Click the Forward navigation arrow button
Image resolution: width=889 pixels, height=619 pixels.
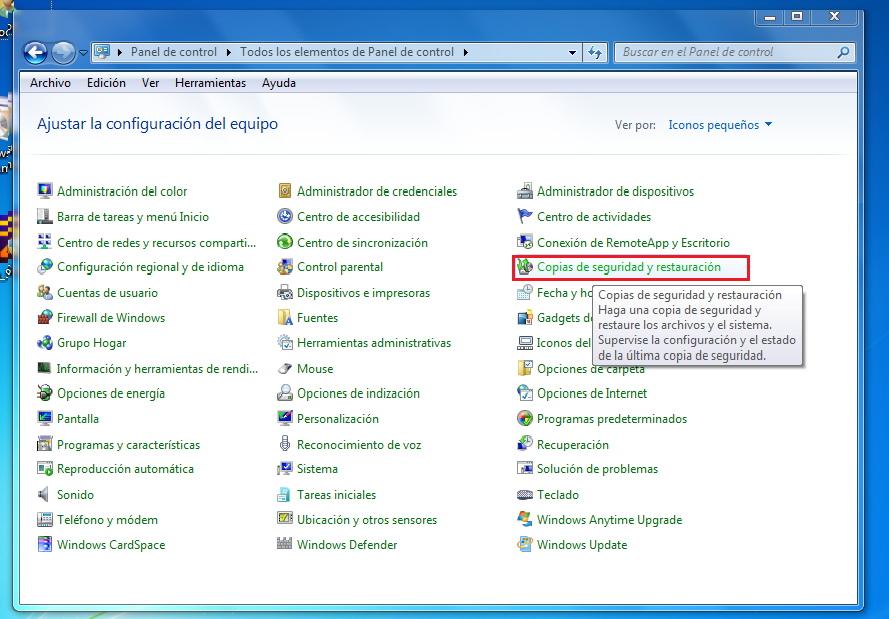[x=63, y=53]
